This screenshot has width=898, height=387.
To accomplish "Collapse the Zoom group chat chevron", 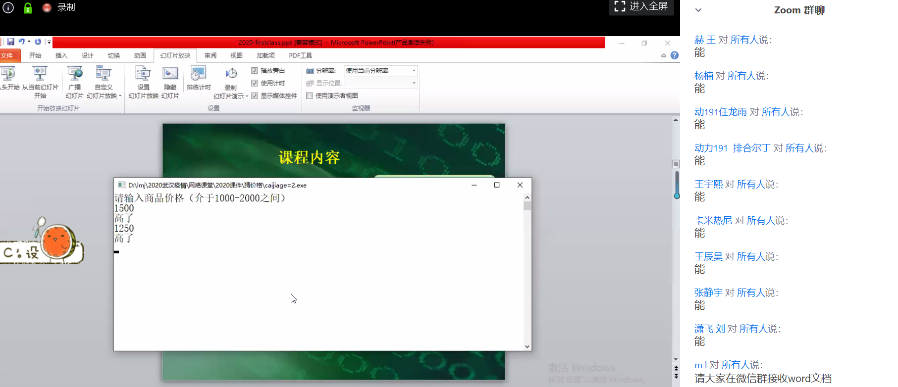I will coord(698,10).
